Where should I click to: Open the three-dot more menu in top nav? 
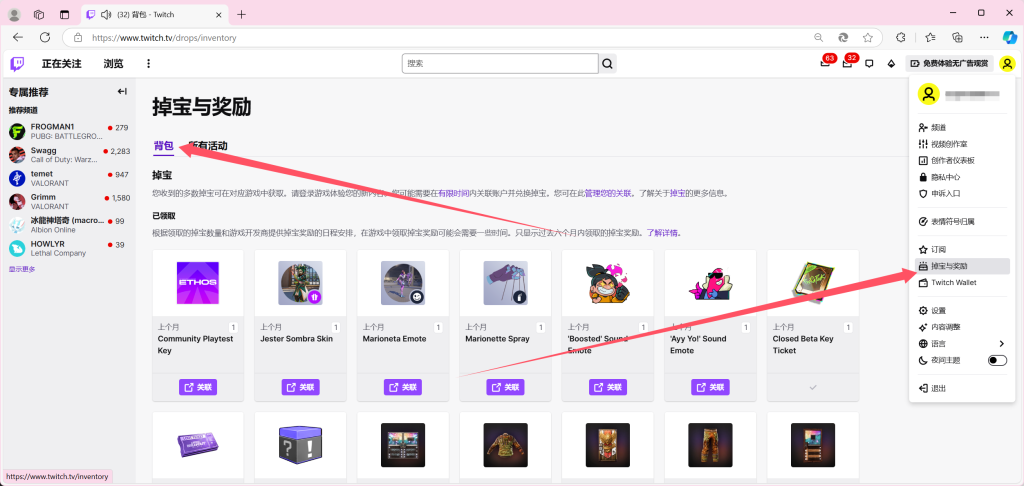coord(148,63)
